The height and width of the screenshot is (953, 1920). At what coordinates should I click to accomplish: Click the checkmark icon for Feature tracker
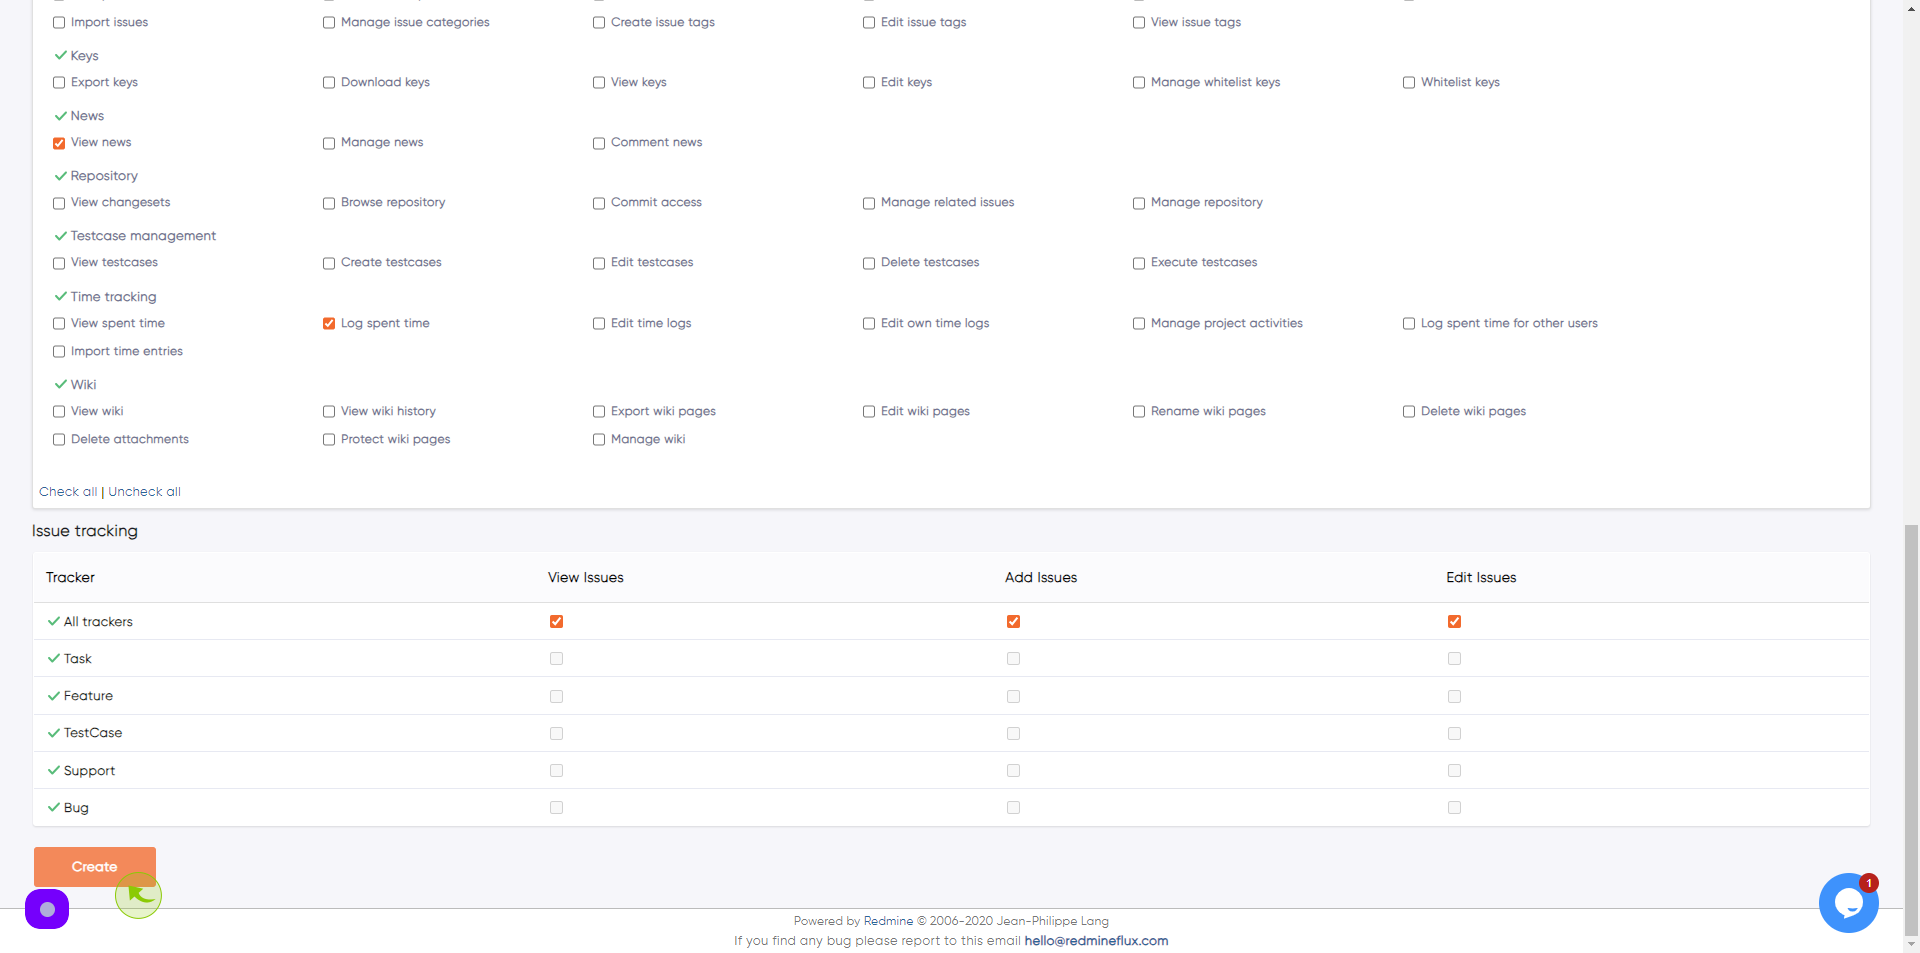point(54,695)
